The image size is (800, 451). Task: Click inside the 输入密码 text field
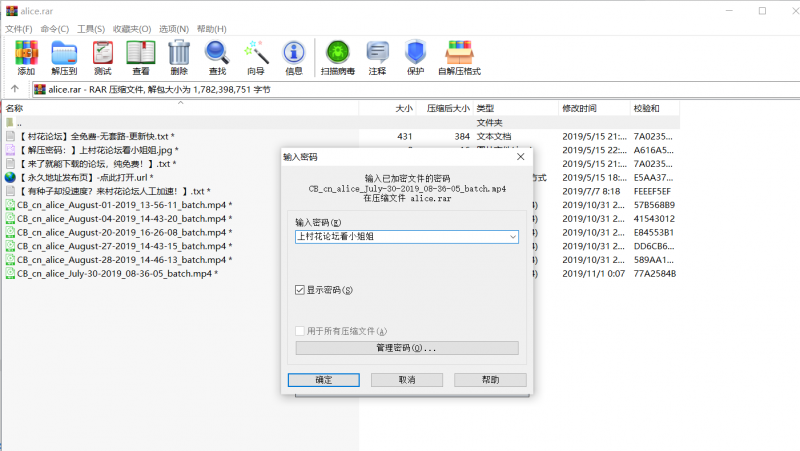[x=400, y=237]
